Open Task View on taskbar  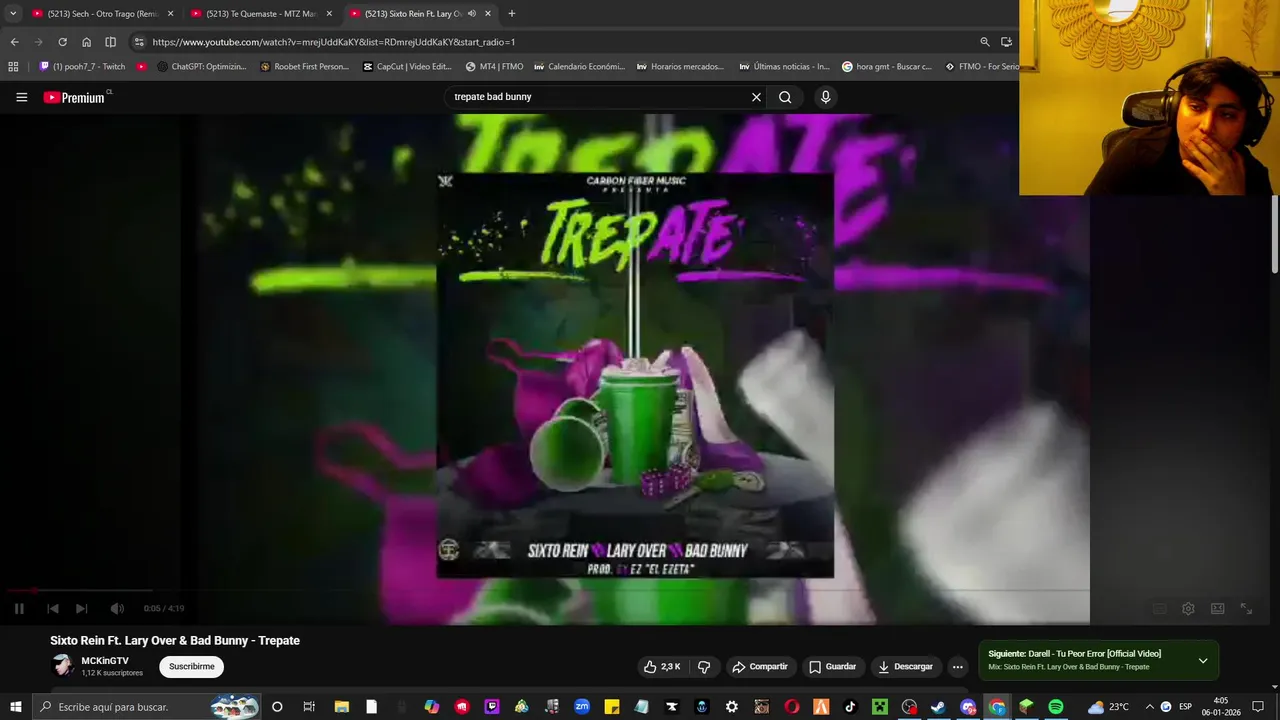point(309,707)
